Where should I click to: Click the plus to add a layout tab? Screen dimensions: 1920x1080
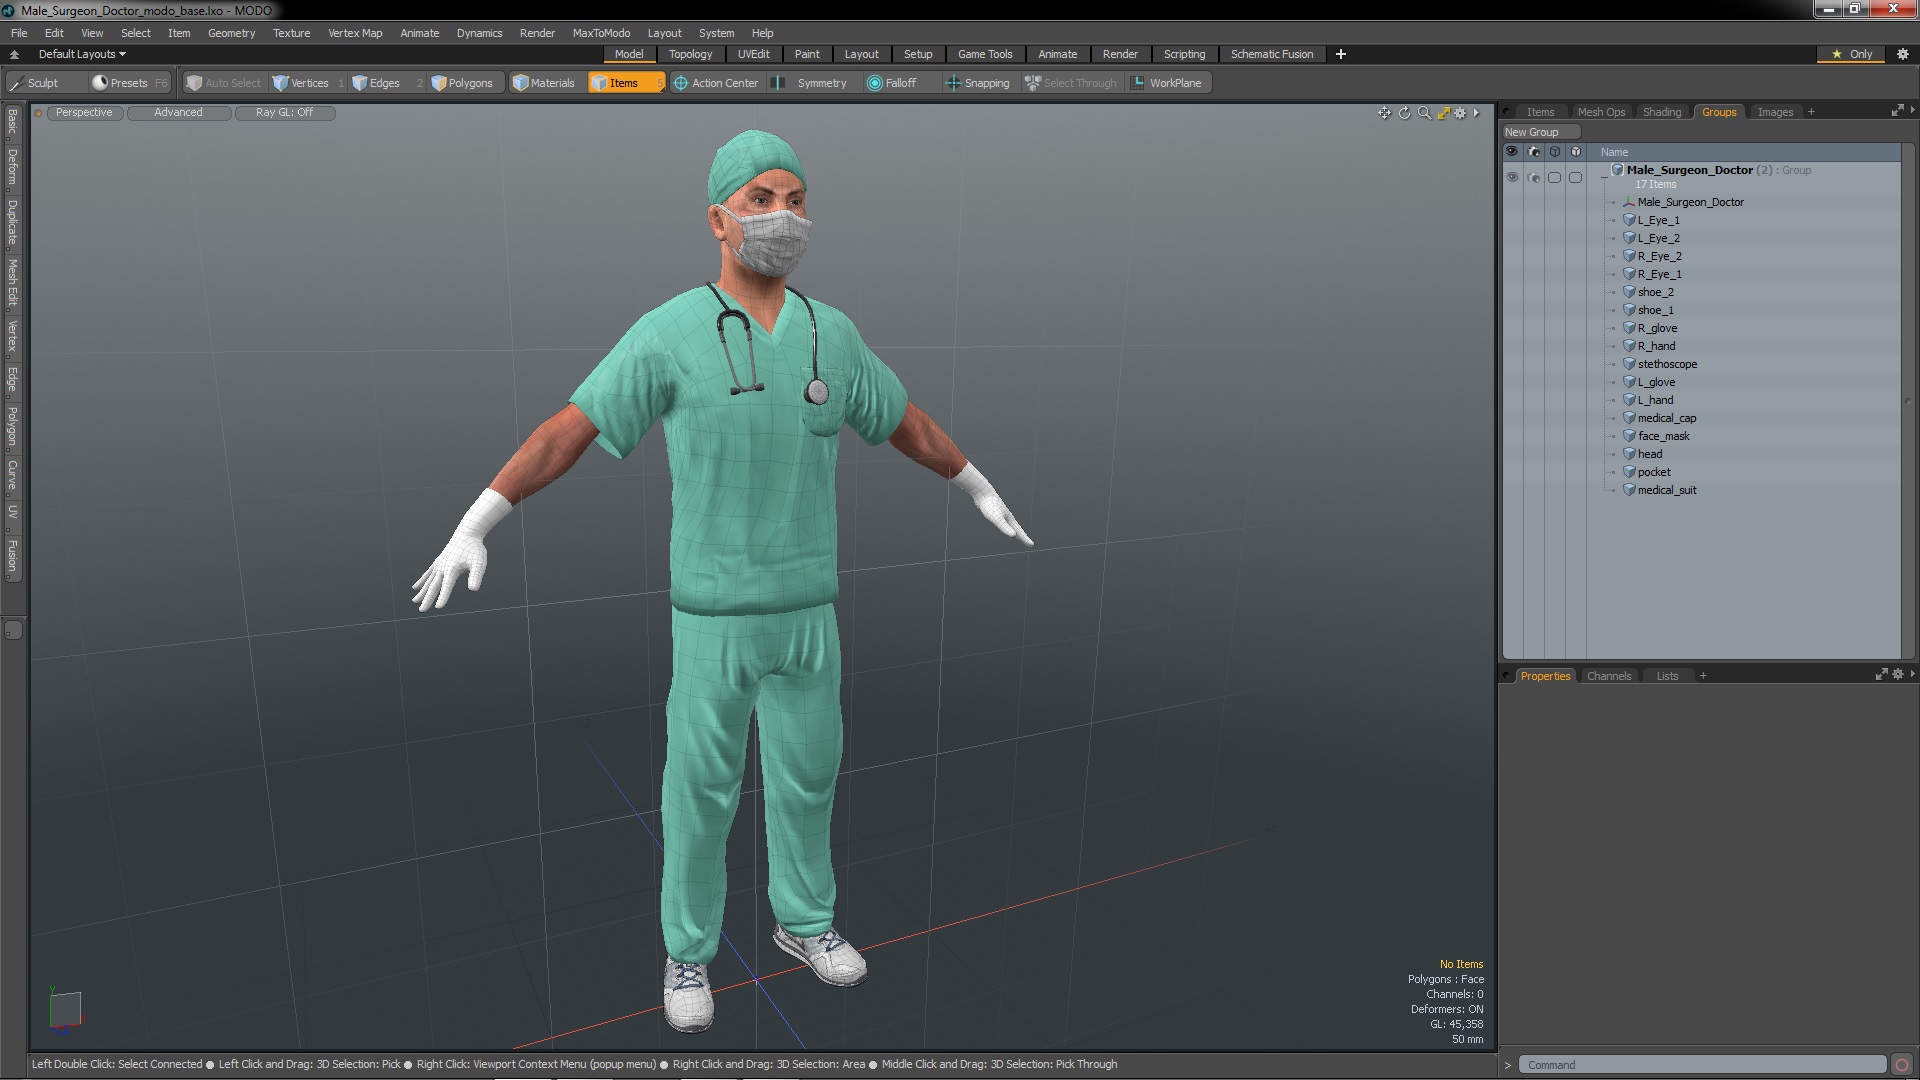tap(1341, 54)
